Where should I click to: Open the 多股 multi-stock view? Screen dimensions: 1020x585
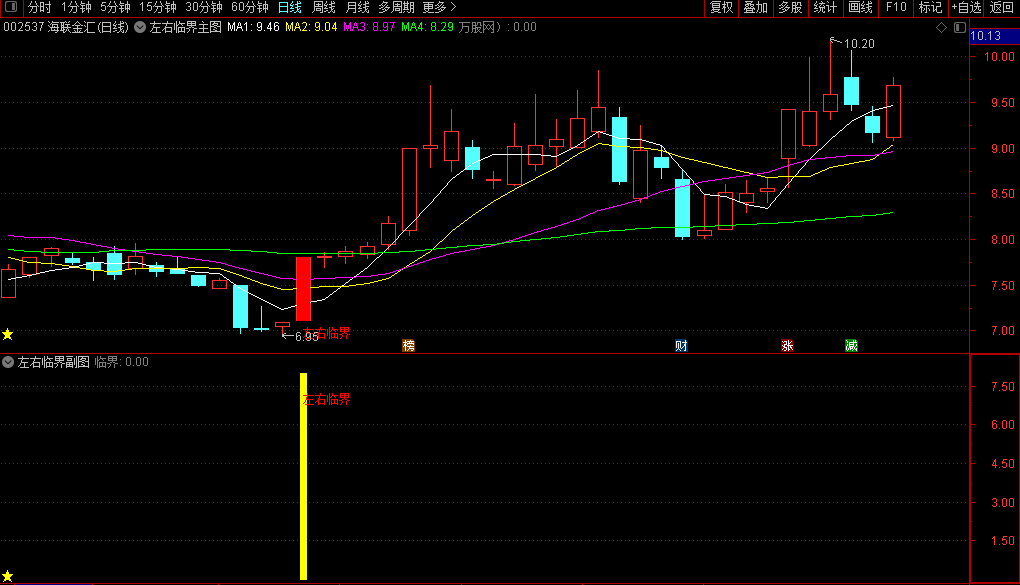(790, 7)
